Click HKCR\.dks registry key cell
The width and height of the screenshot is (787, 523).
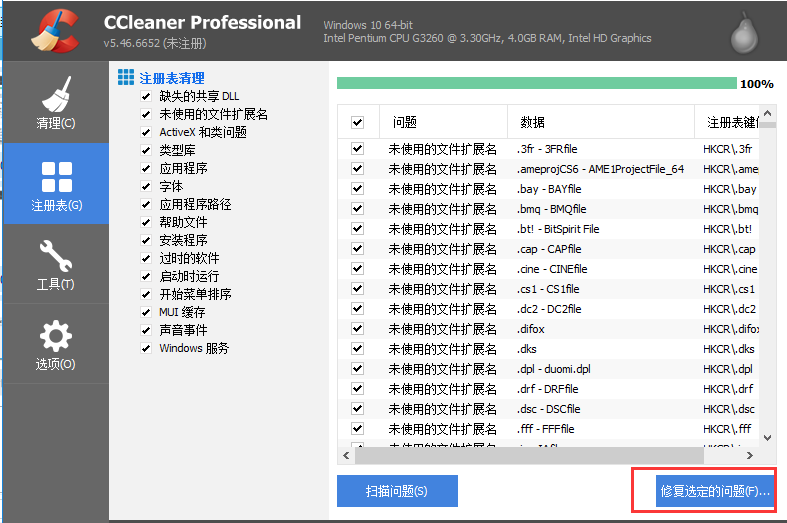(729, 349)
